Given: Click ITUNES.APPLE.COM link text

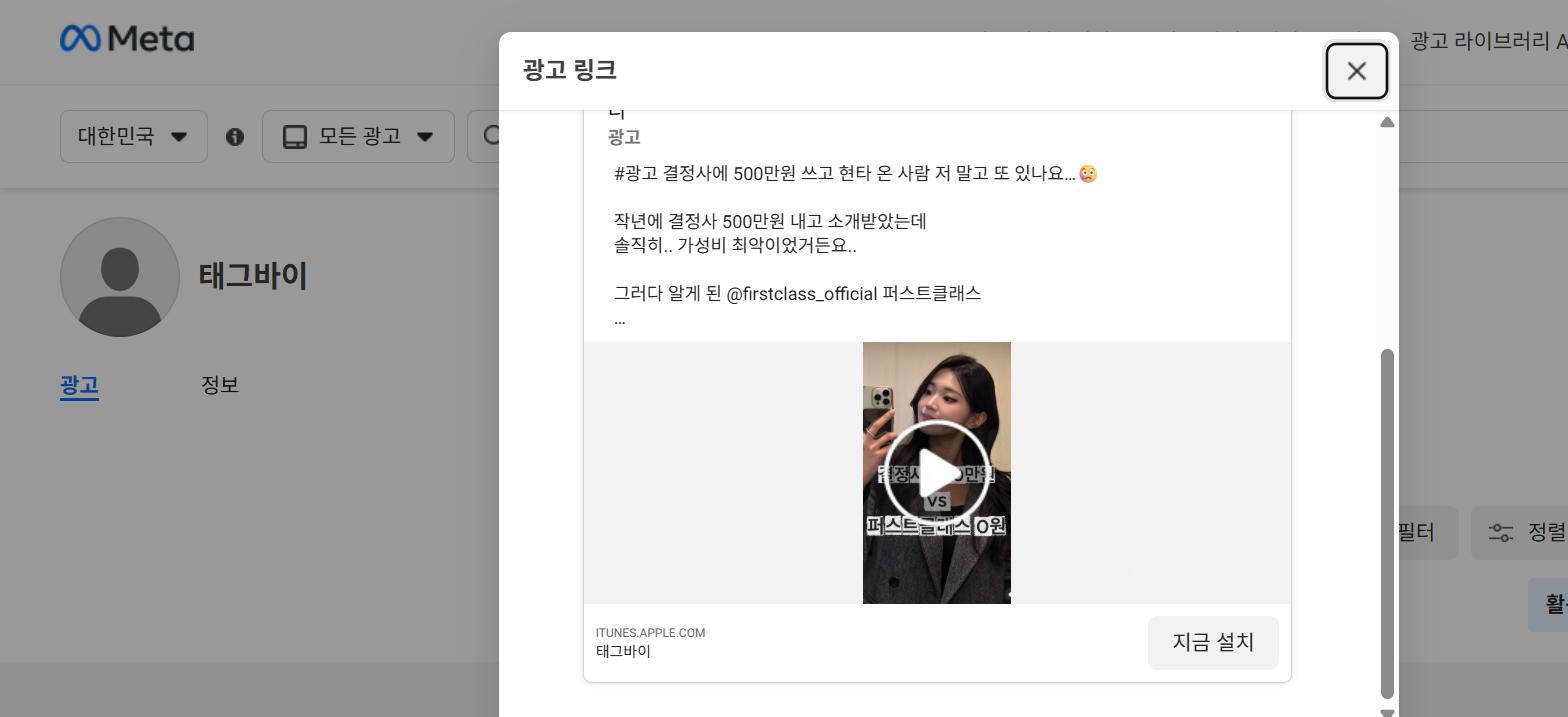Looking at the screenshot, I should 650,633.
